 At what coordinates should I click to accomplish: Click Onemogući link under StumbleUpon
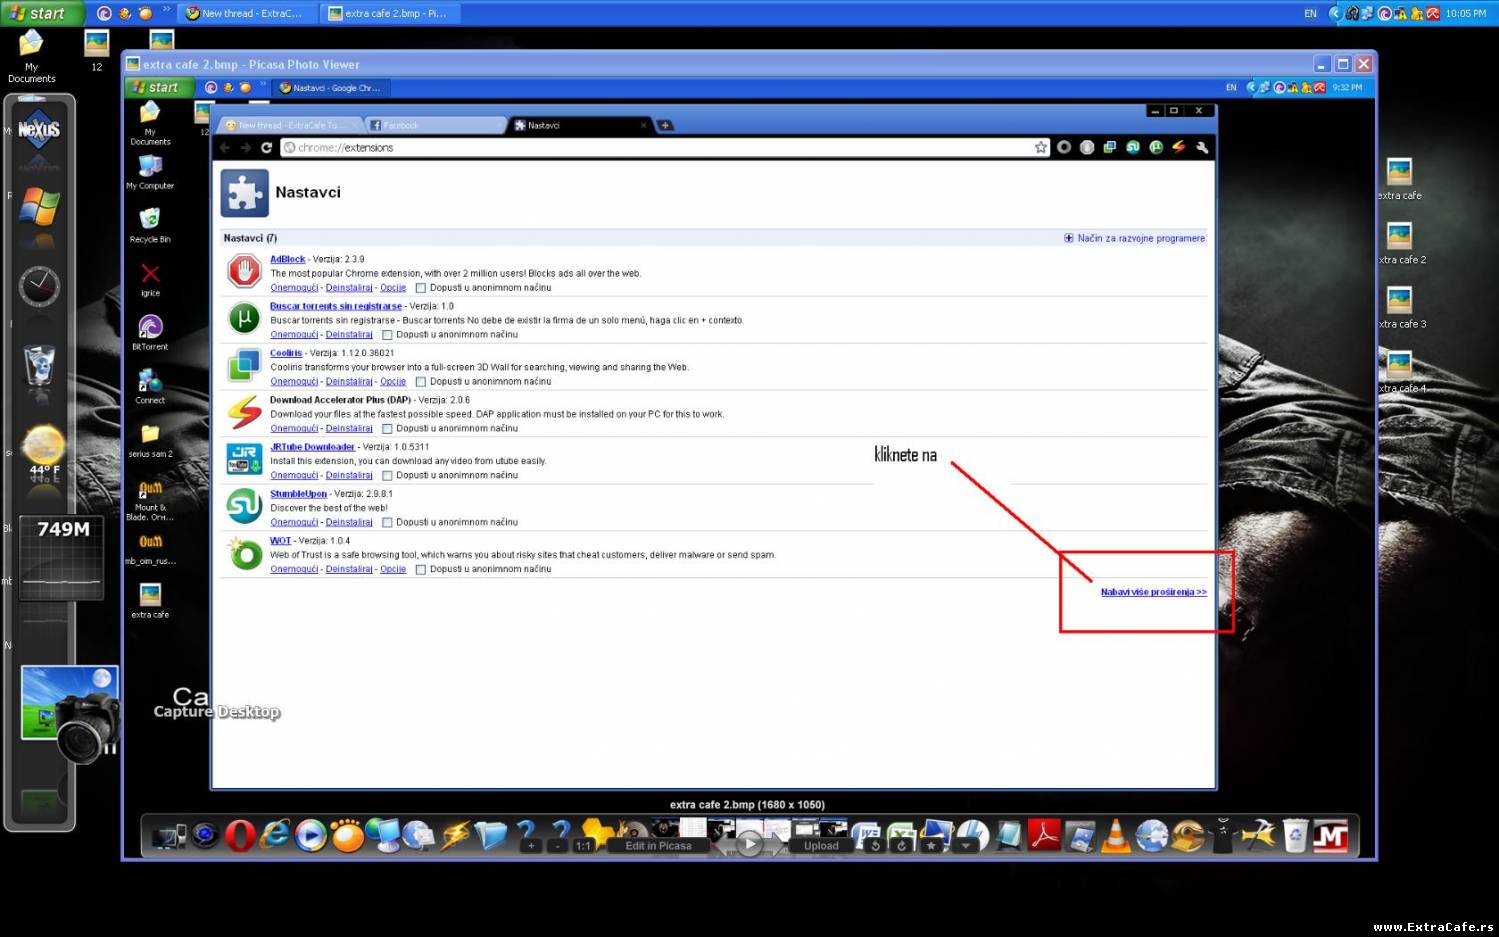click(x=294, y=523)
